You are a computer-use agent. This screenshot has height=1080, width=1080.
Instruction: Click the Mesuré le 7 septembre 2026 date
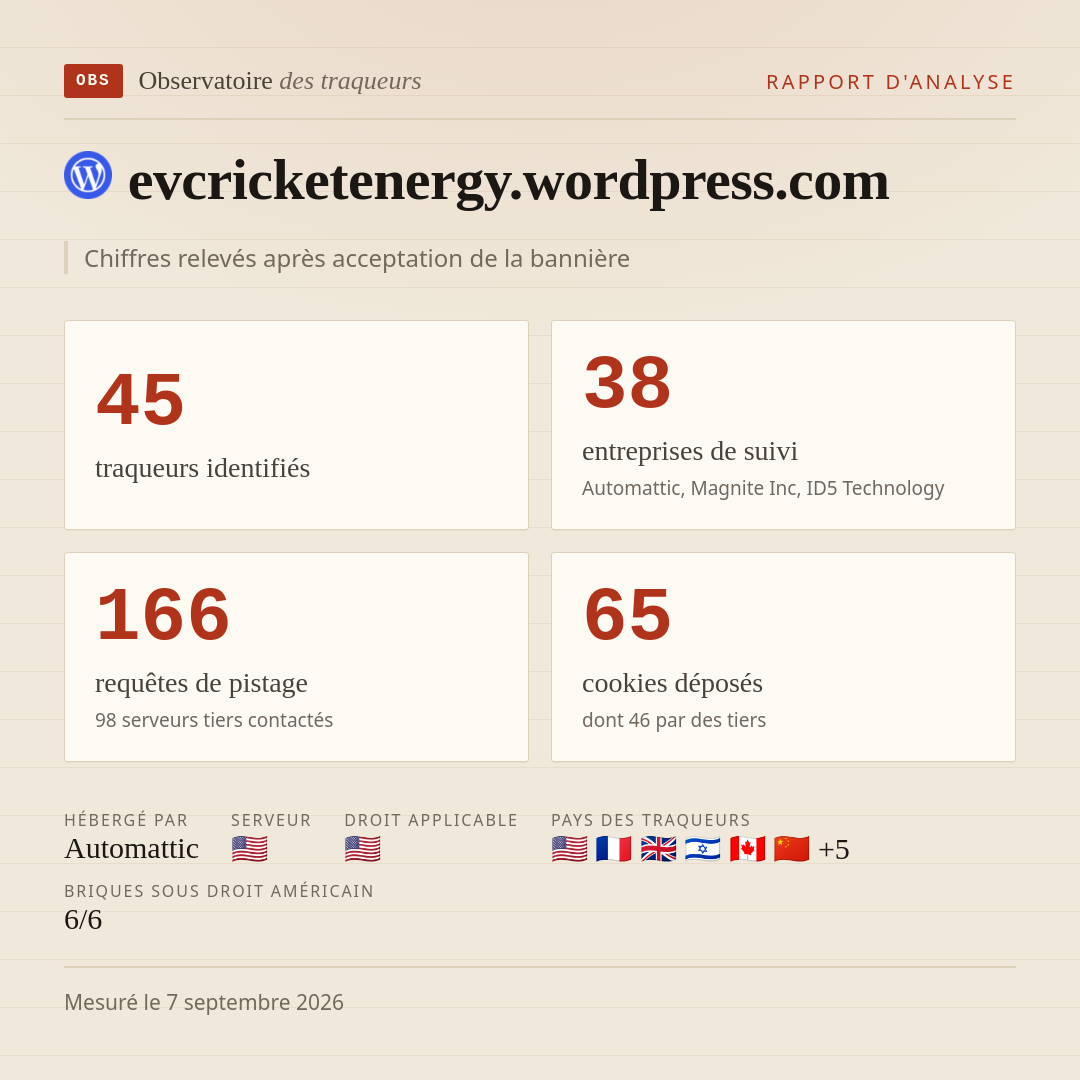point(204,1003)
